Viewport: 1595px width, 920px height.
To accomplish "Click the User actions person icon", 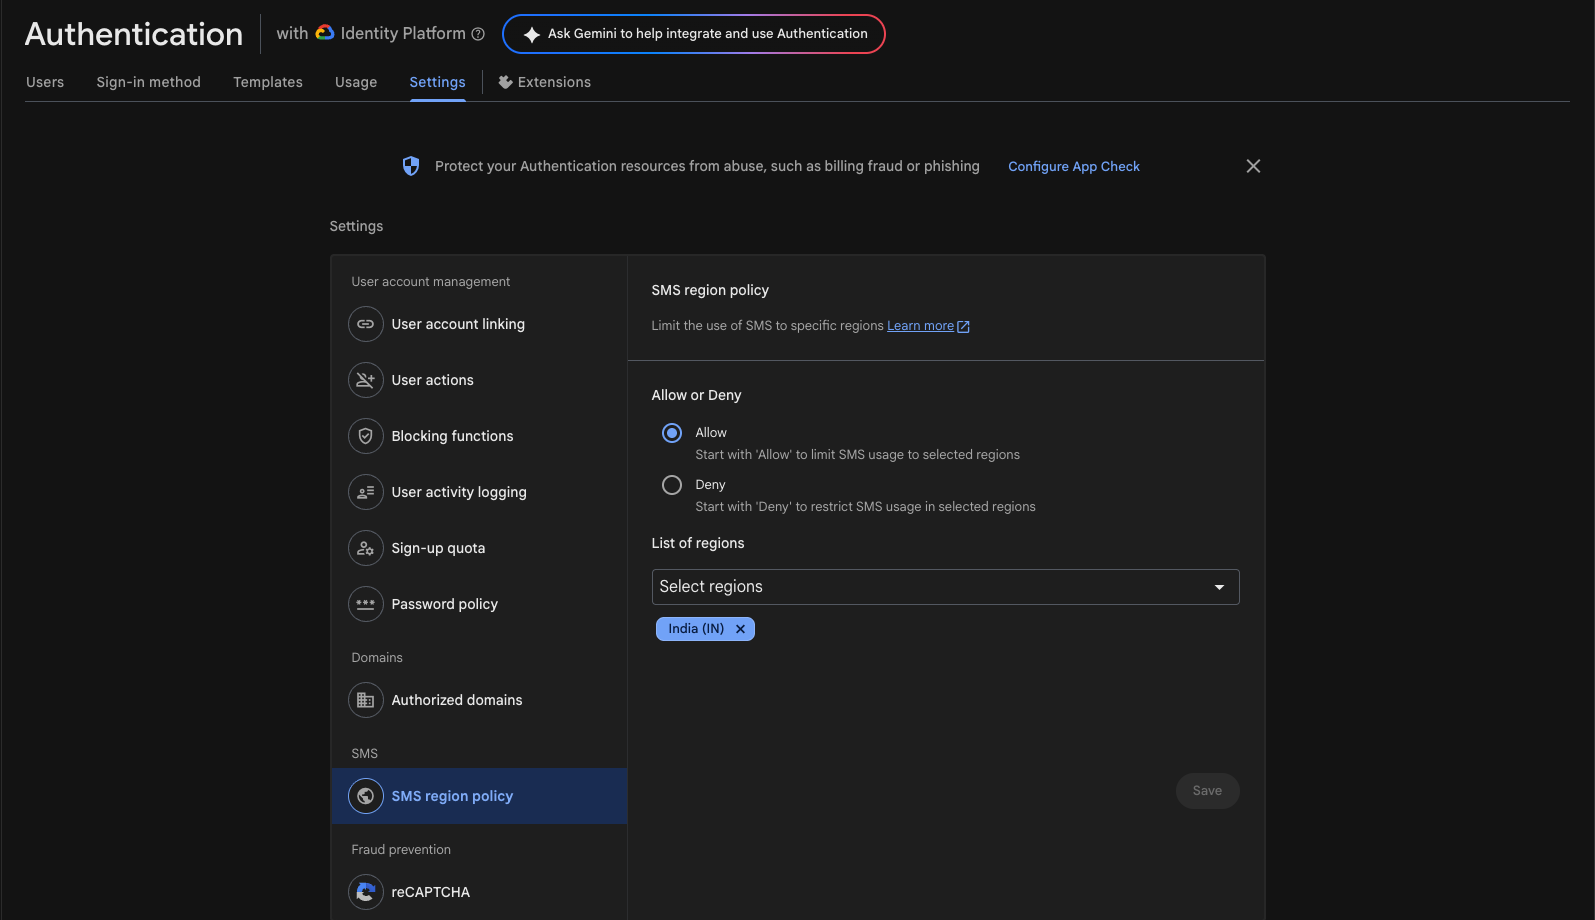I will (366, 380).
